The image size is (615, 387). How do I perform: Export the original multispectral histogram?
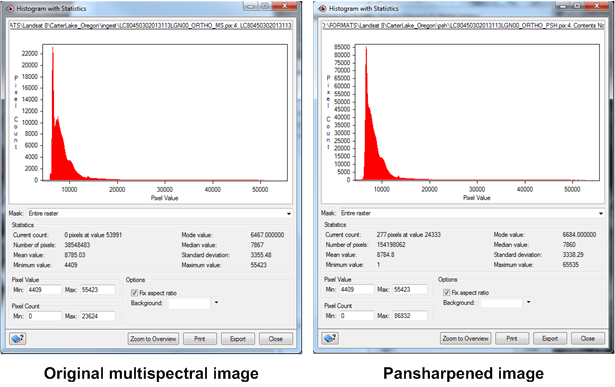click(x=238, y=339)
